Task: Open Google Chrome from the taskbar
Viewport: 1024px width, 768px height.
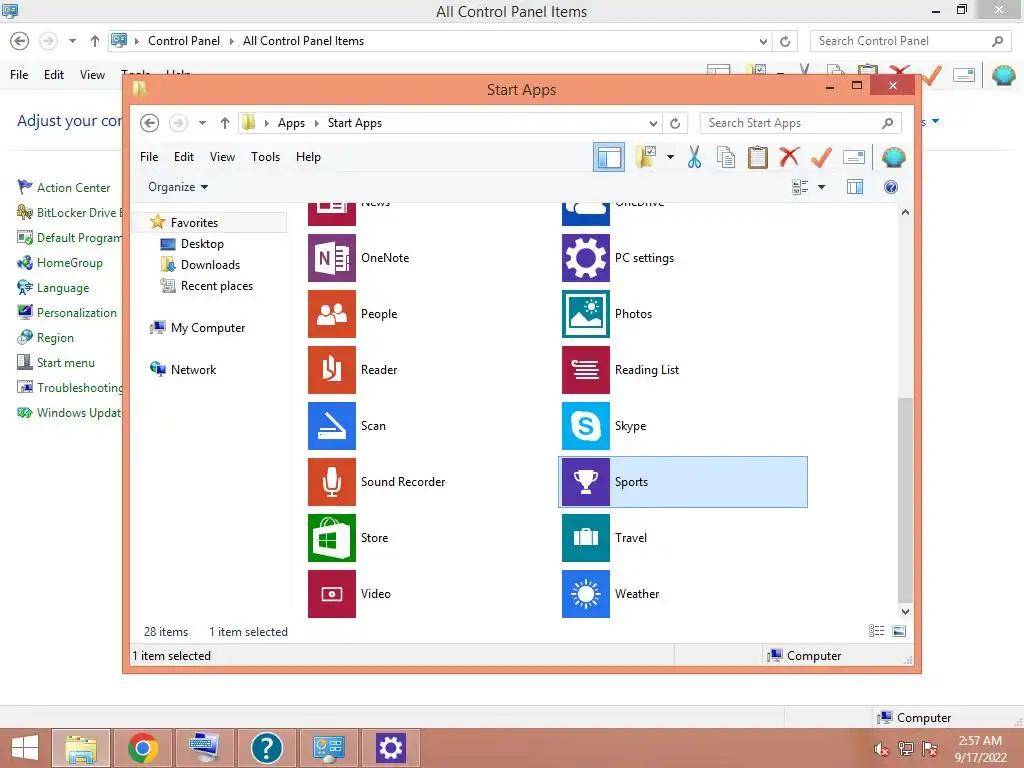Action: (143, 748)
